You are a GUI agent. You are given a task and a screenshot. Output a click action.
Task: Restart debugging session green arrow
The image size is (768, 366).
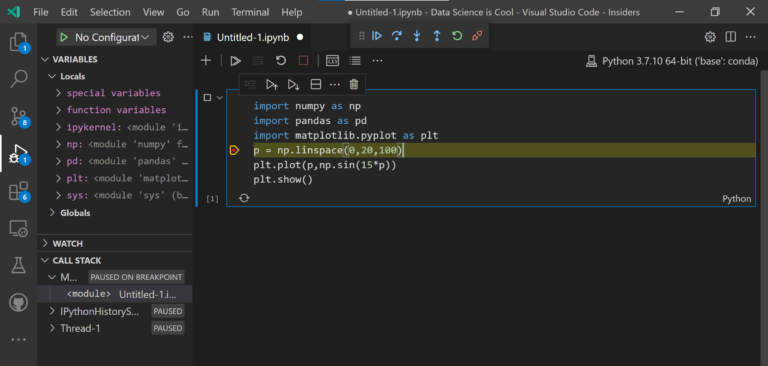pos(457,36)
